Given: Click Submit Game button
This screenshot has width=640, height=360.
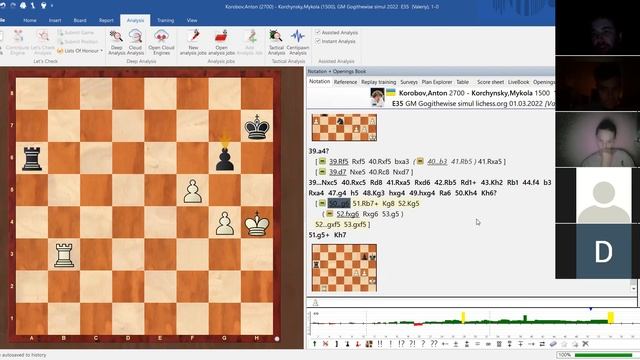Looking at the screenshot, I should pyautogui.click(x=76, y=32).
